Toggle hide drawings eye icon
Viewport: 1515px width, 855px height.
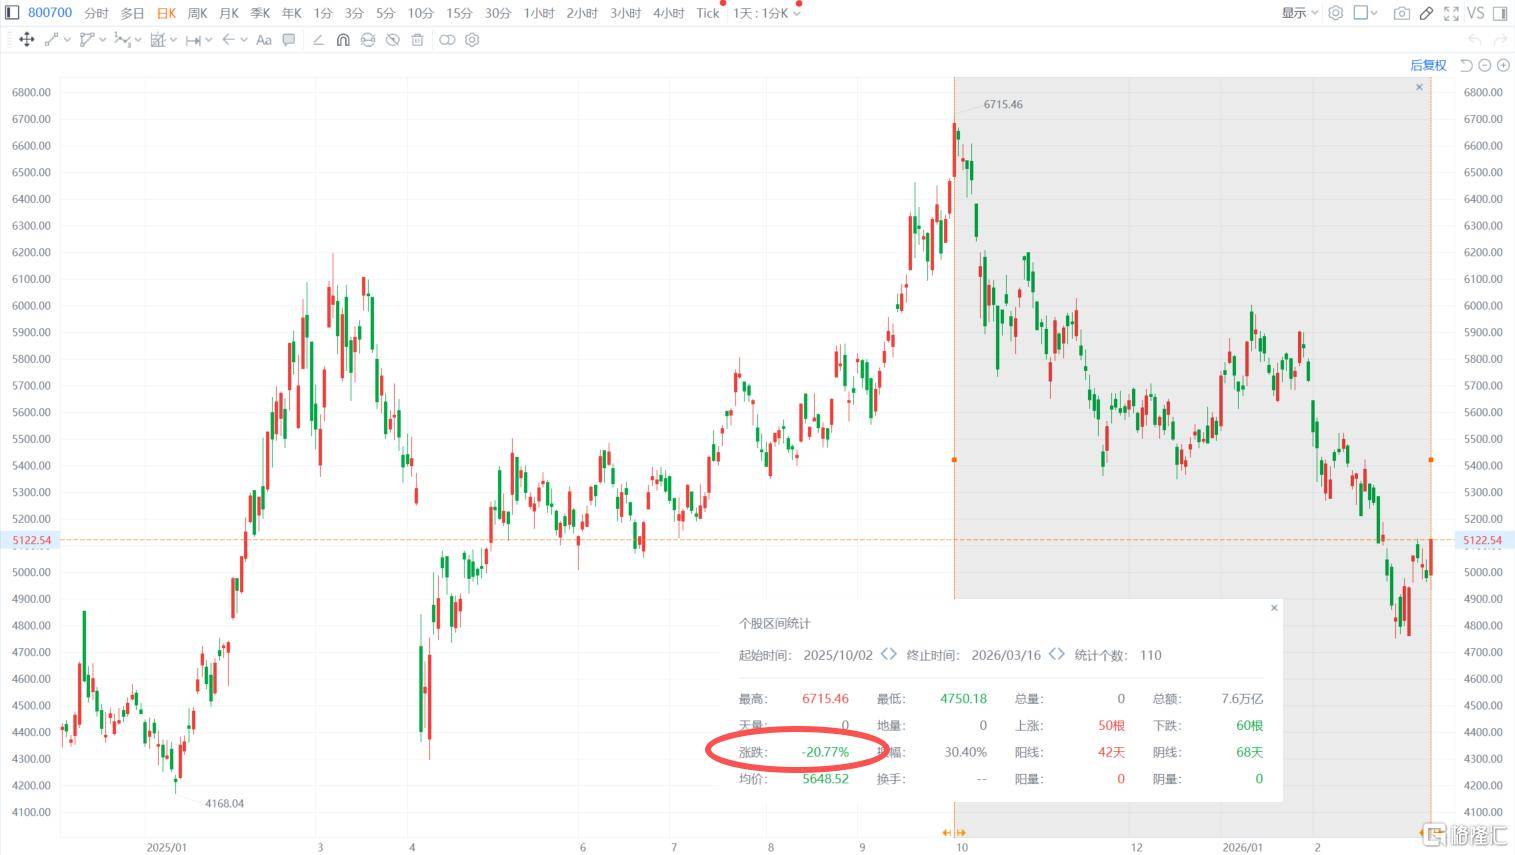point(393,40)
